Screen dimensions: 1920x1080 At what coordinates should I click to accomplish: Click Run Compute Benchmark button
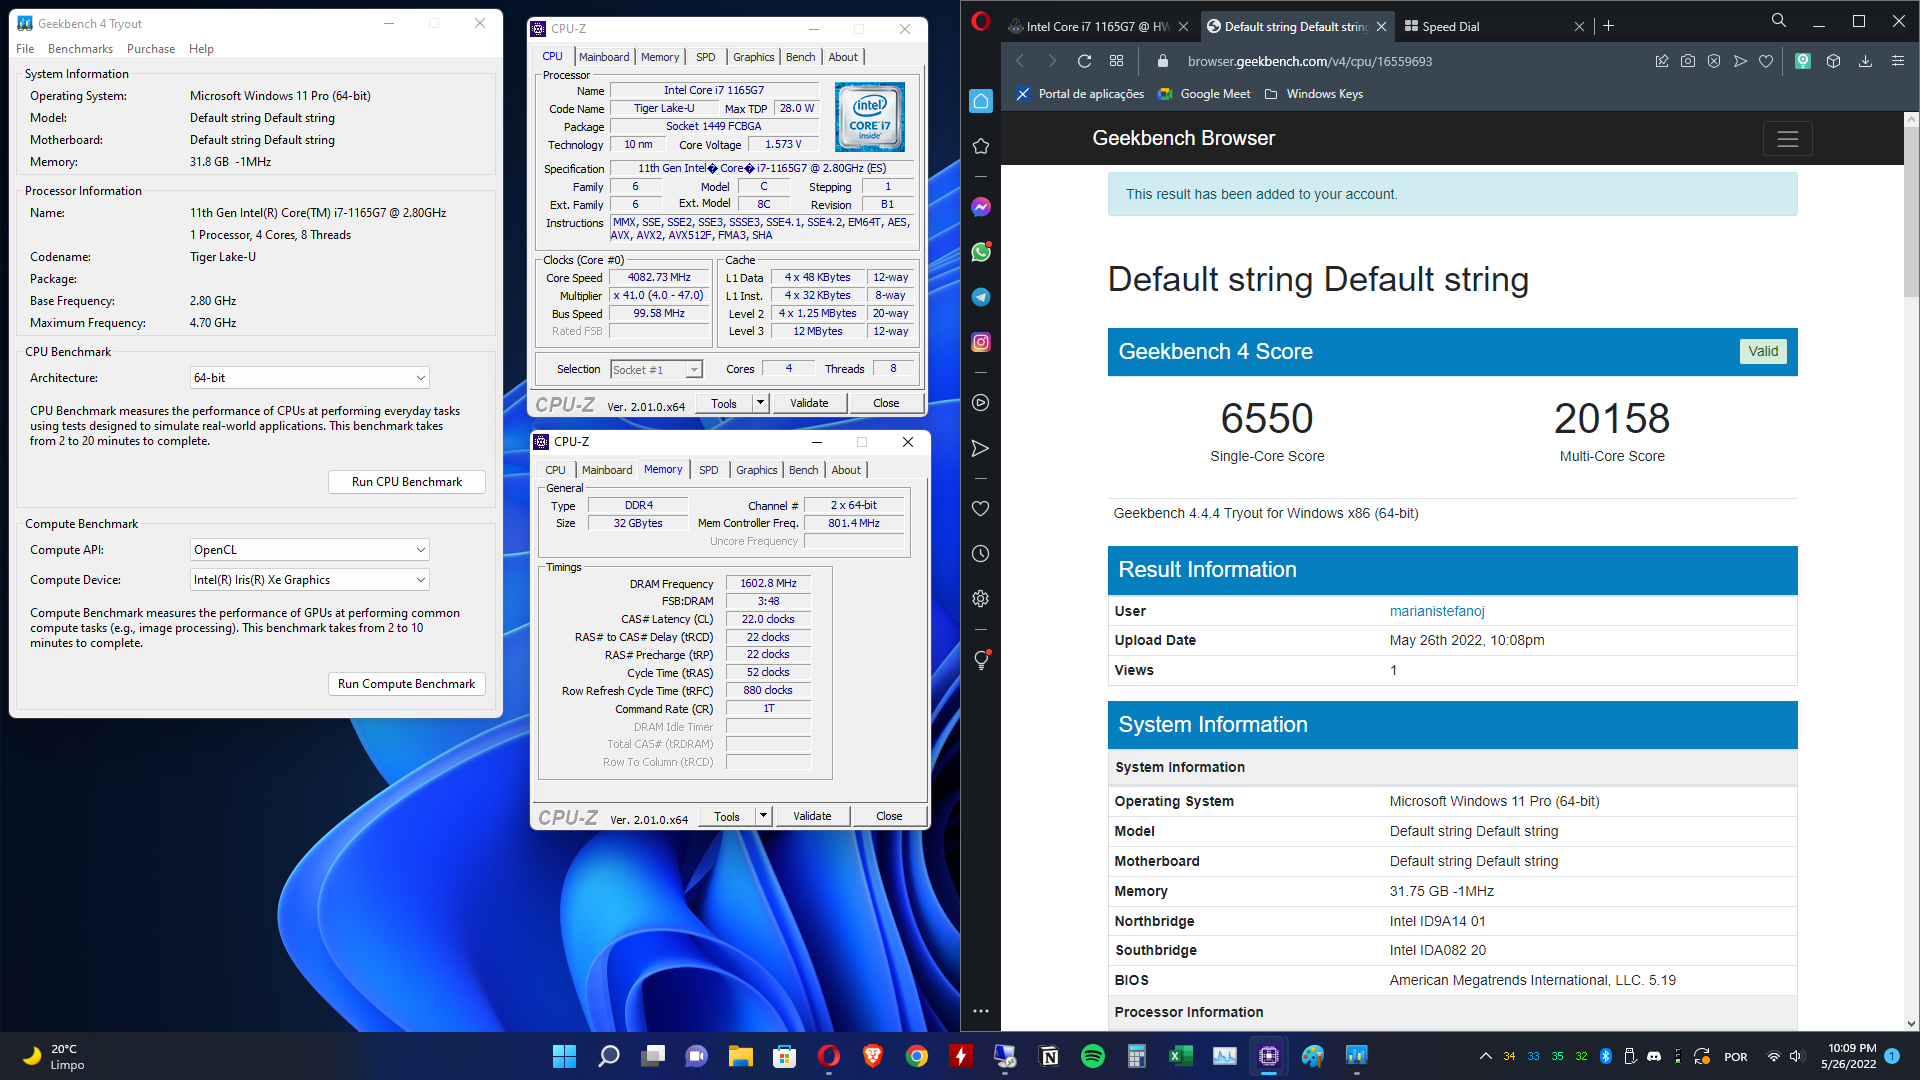pyautogui.click(x=407, y=684)
